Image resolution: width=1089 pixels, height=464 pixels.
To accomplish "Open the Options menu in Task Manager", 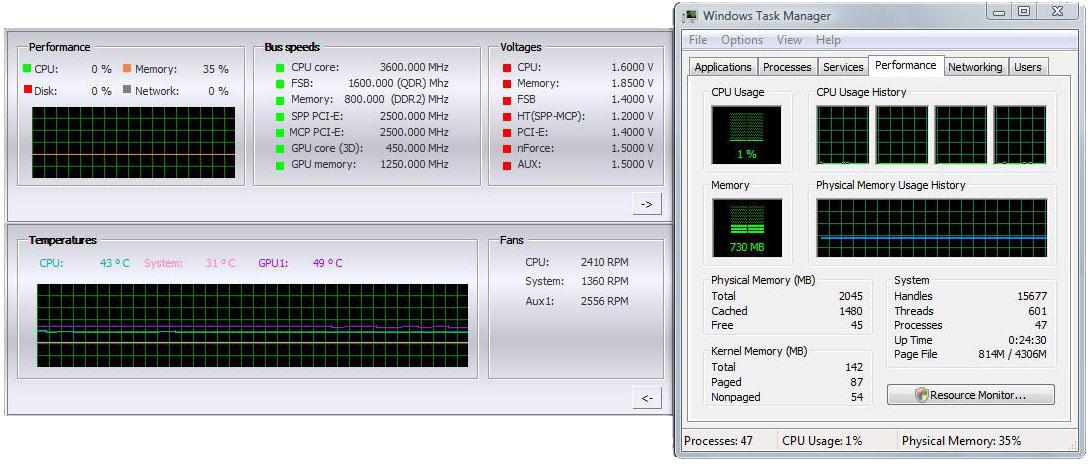I will (x=742, y=40).
